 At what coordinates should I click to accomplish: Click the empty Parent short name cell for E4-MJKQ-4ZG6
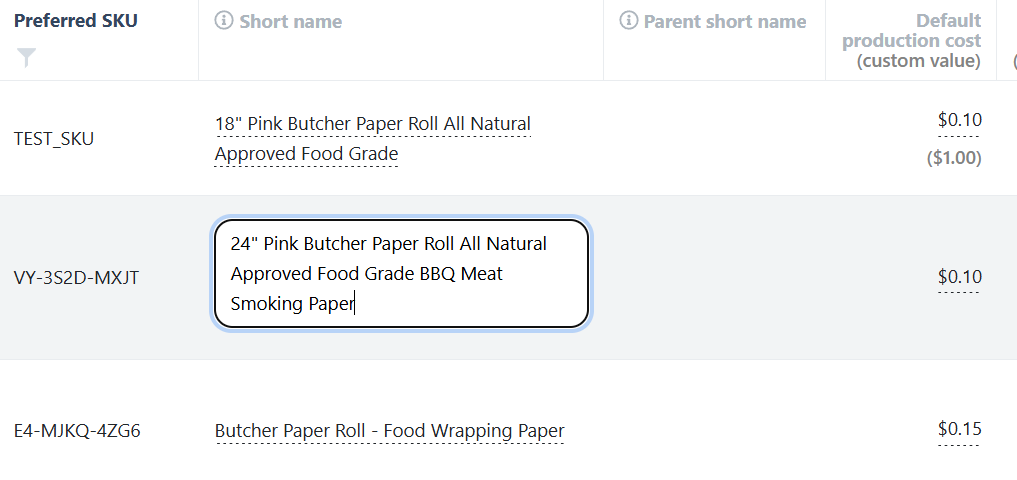[x=714, y=420]
